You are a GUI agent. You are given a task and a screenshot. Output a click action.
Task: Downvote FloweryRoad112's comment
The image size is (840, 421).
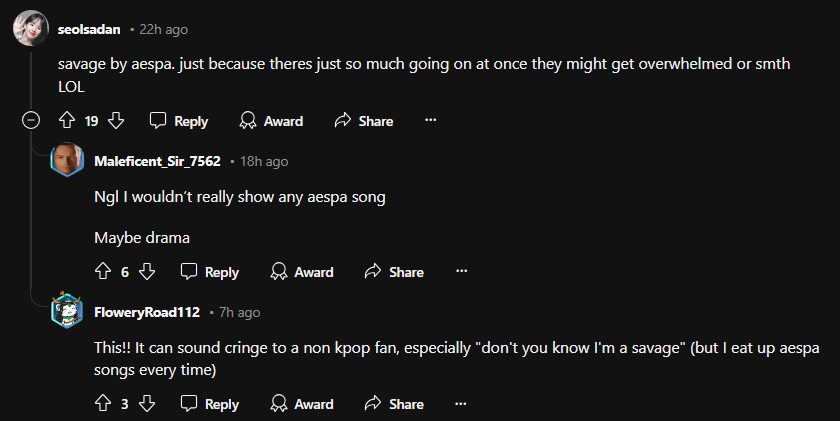(x=147, y=404)
